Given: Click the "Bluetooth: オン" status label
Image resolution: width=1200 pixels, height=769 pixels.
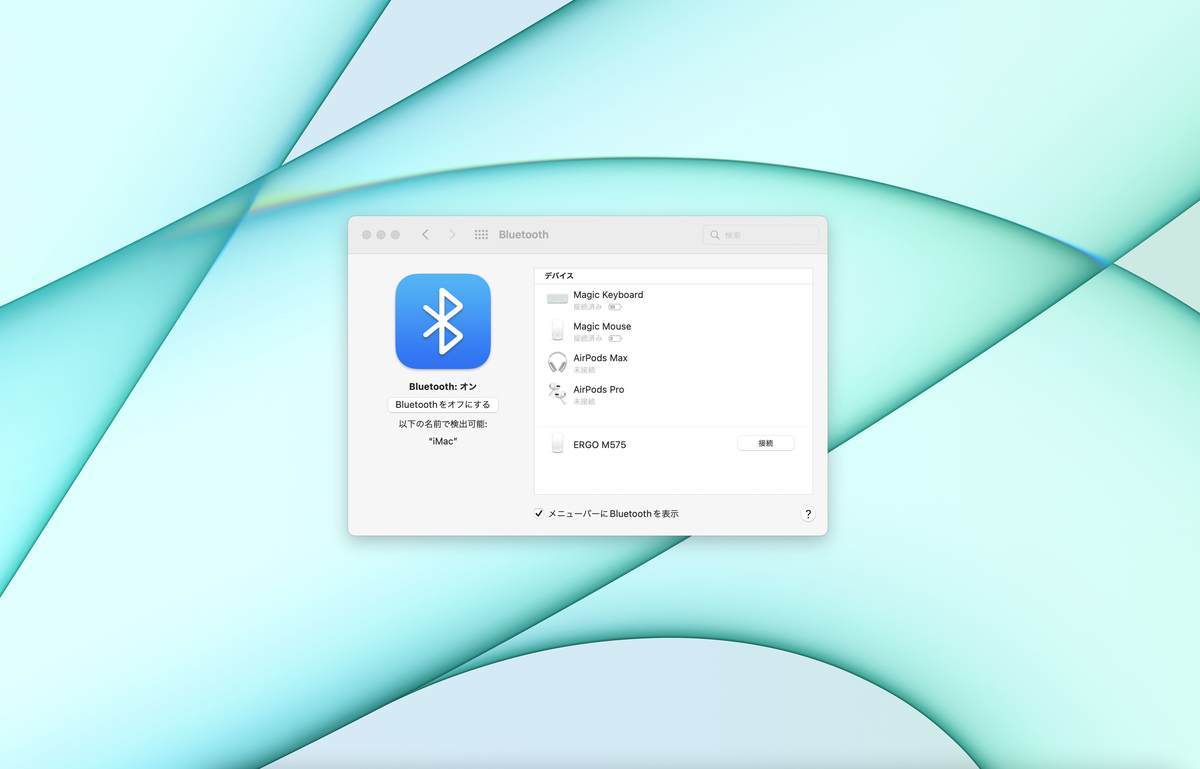Looking at the screenshot, I should (x=443, y=386).
